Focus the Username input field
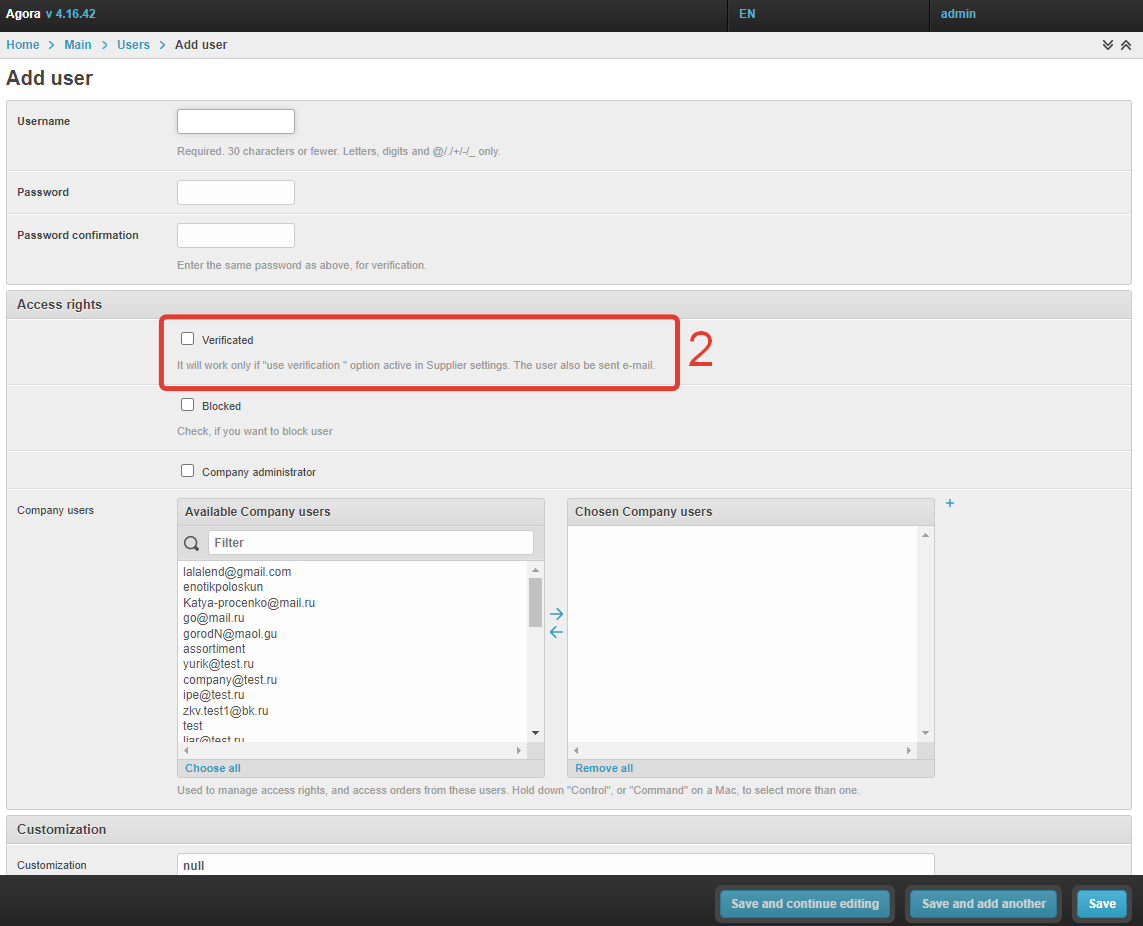 [236, 121]
